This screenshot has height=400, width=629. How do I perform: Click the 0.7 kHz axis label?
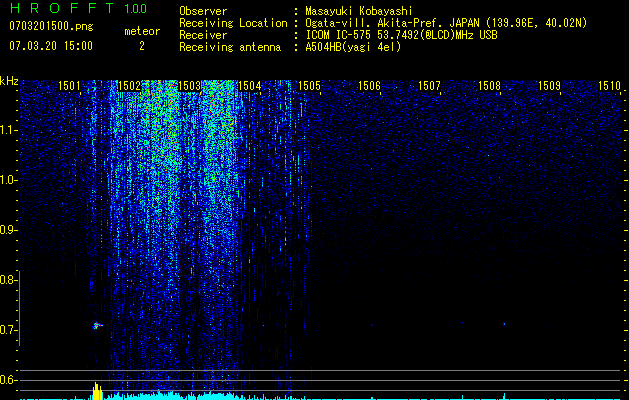click(8, 330)
